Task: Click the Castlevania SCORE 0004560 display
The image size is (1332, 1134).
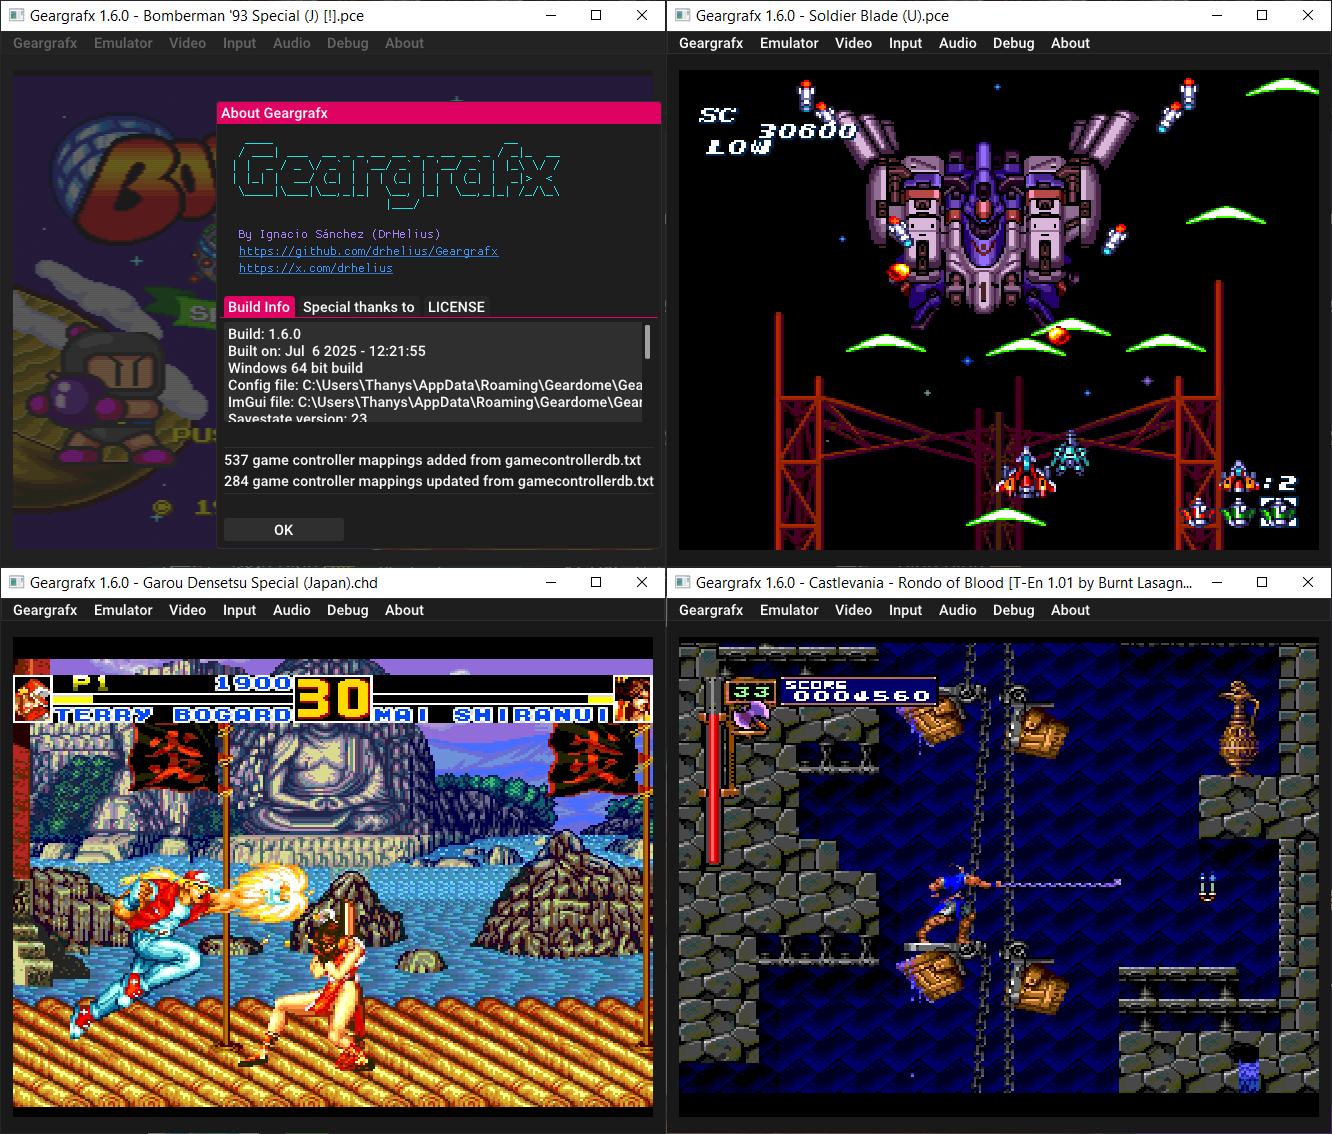Action: click(857, 691)
